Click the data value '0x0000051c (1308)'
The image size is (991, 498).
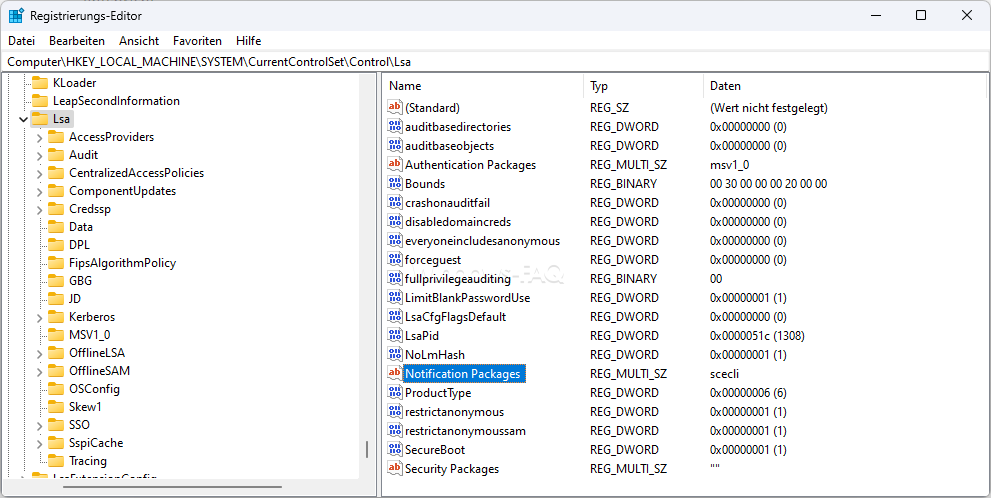point(757,335)
